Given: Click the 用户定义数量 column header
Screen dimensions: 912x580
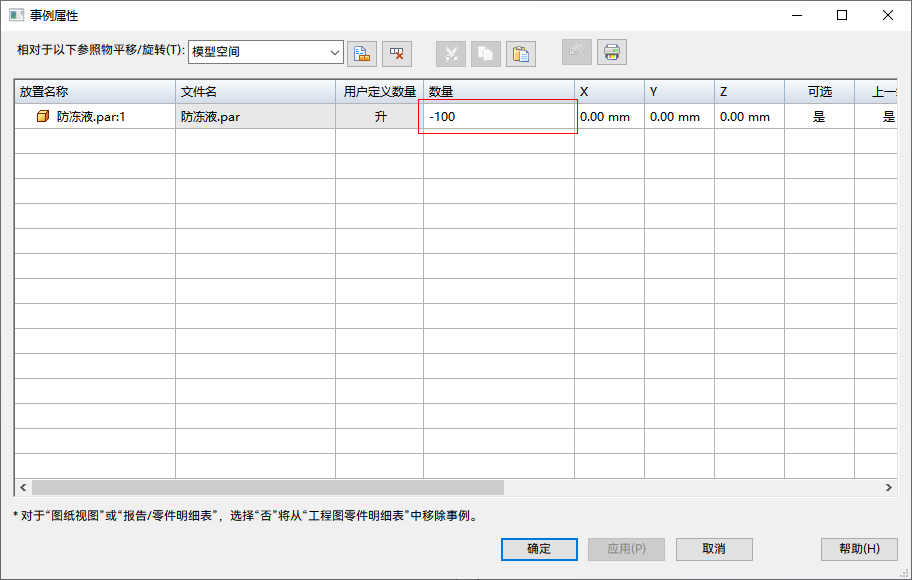Looking at the screenshot, I should (x=380, y=91).
